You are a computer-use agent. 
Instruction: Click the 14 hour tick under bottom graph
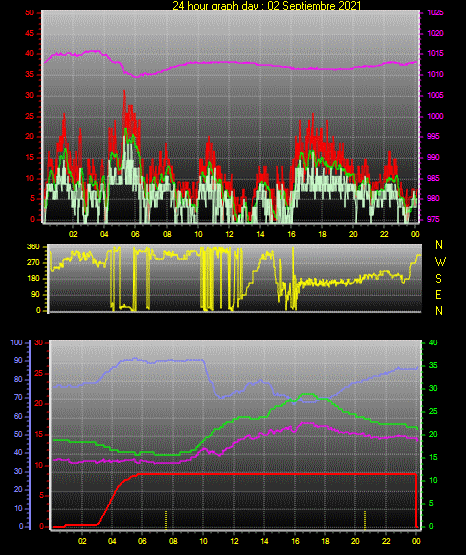[264, 541]
